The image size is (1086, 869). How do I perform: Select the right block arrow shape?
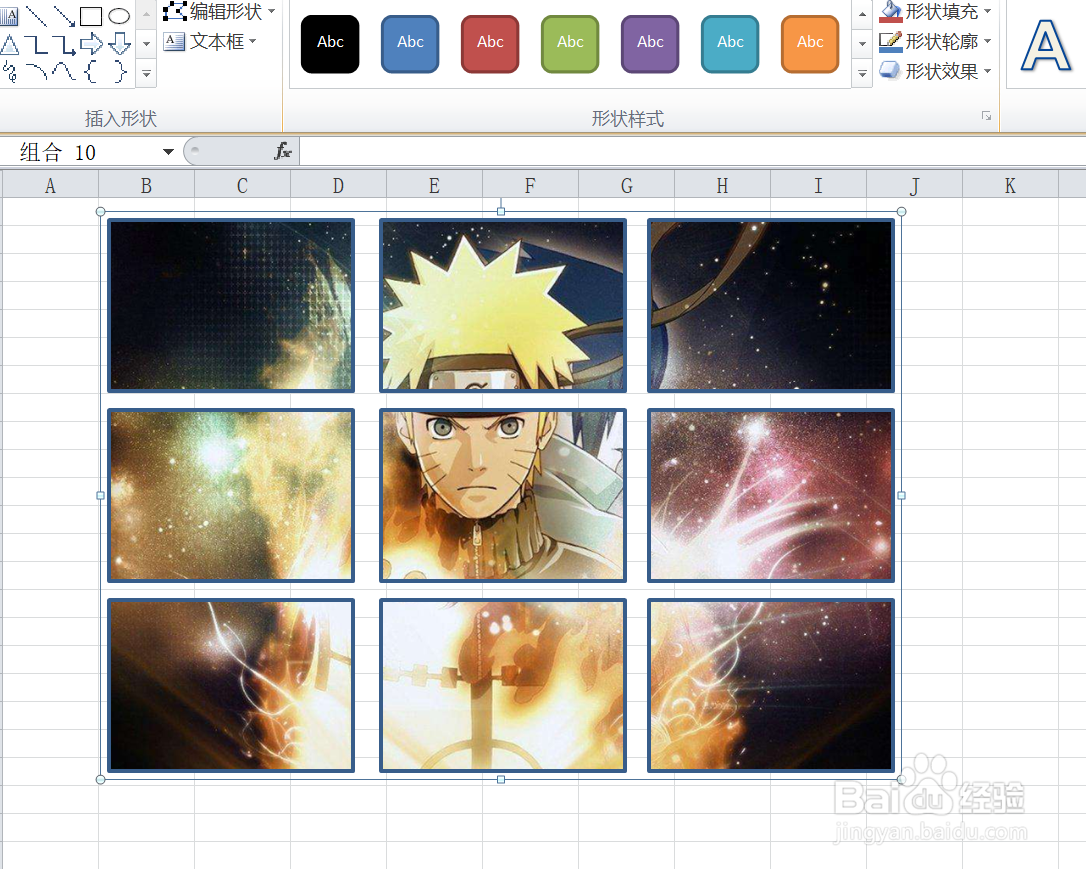pos(91,45)
